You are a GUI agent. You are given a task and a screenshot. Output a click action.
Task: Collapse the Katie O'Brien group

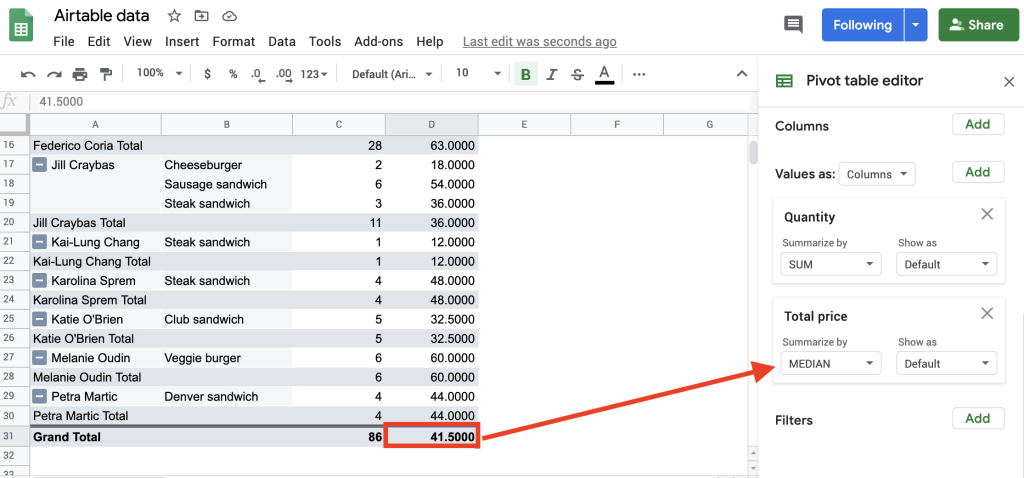(x=40, y=319)
